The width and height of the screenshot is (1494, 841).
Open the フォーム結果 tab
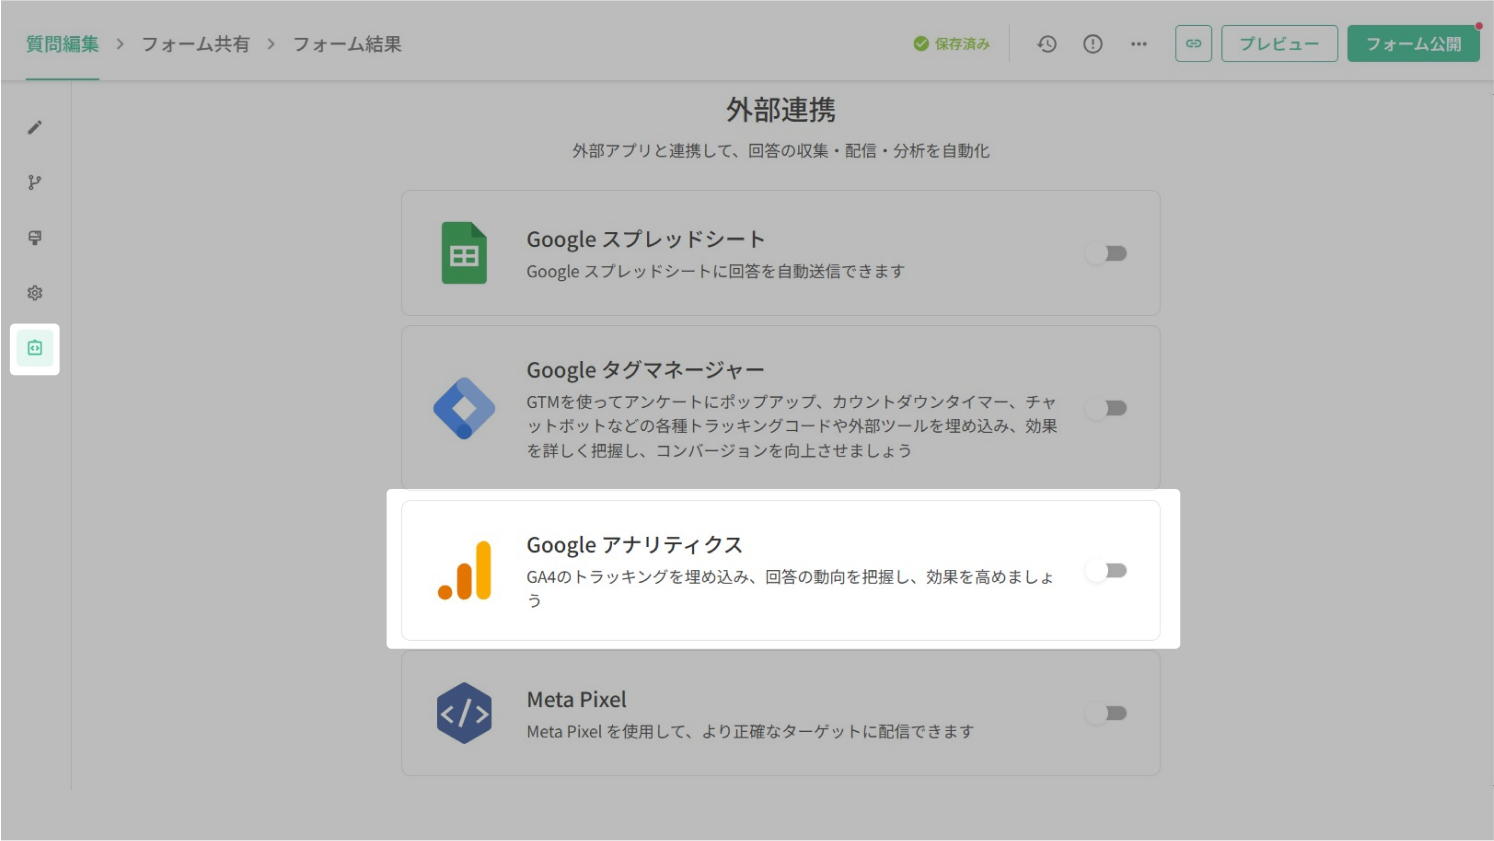point(347,44)
